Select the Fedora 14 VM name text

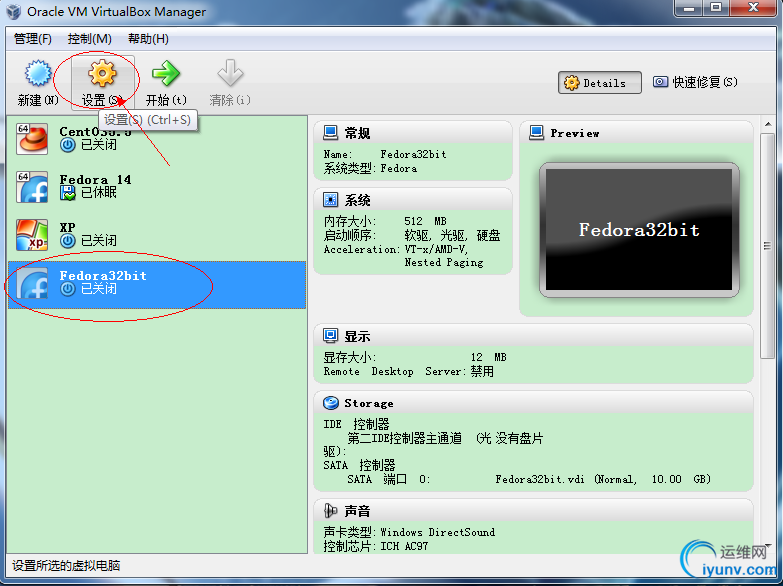click(x=95, y=179)
